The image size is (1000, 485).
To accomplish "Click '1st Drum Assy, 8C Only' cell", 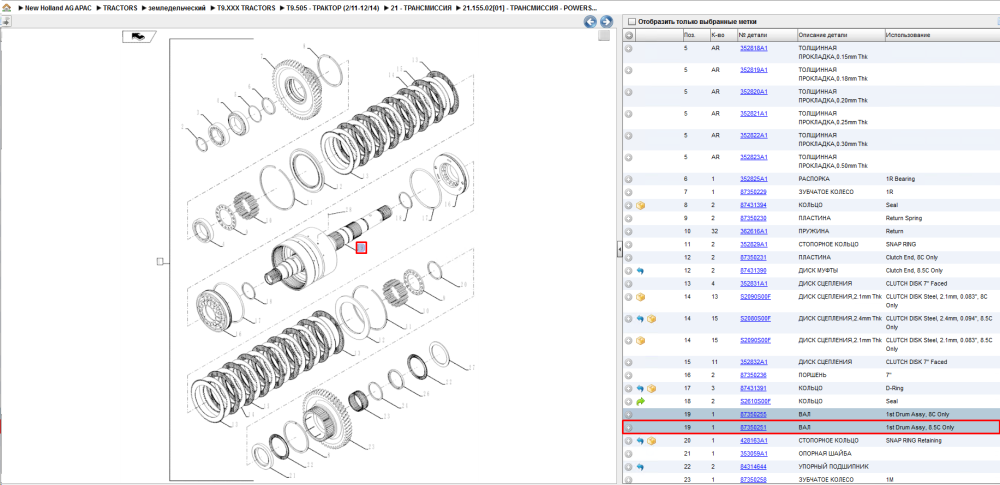I will coord(915,414).
